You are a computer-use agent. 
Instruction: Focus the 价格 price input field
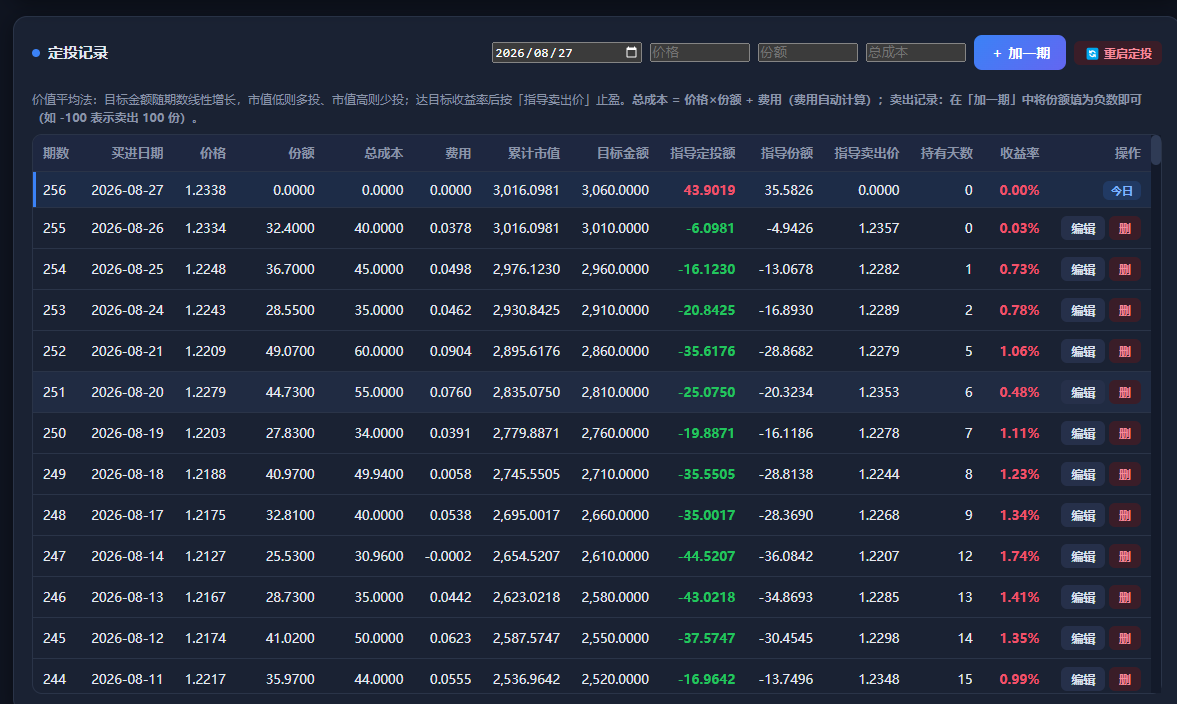(x=700, y=53)
